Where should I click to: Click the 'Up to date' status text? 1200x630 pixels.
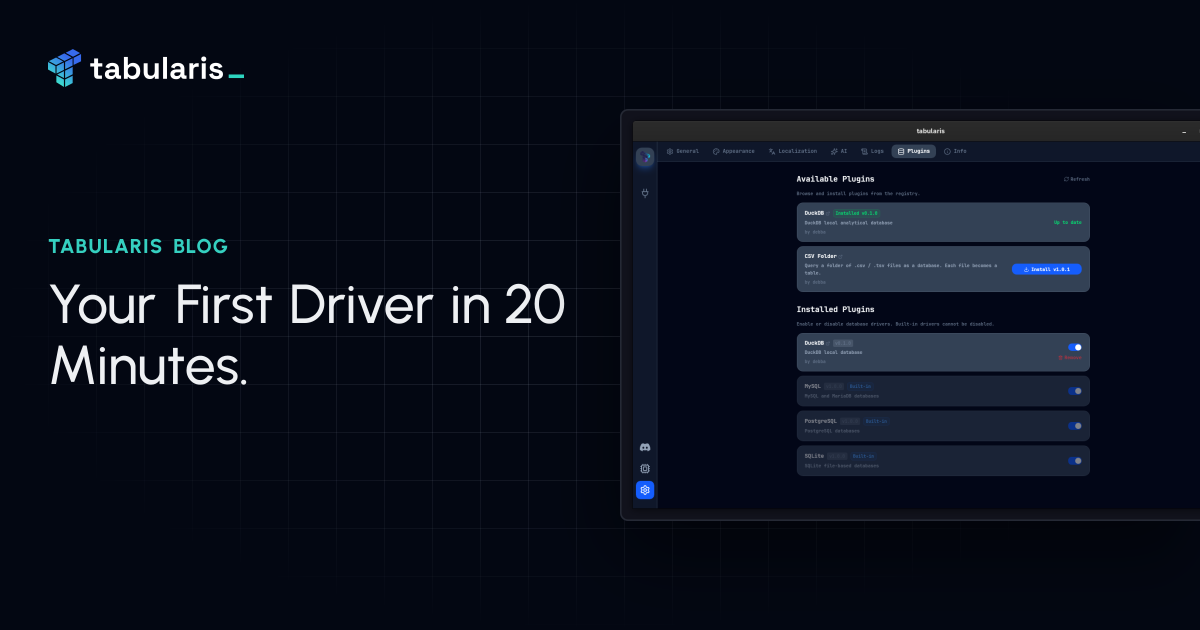click(1068, 222)
